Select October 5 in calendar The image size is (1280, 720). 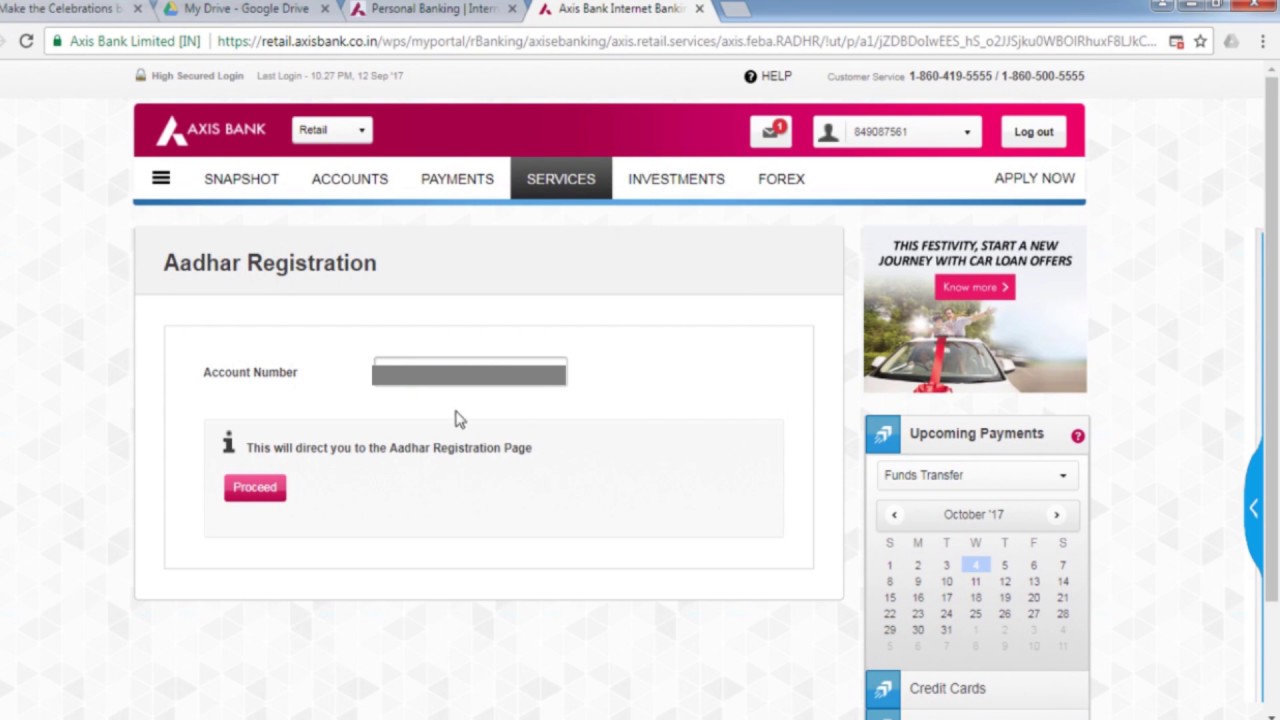[1004, 566]
